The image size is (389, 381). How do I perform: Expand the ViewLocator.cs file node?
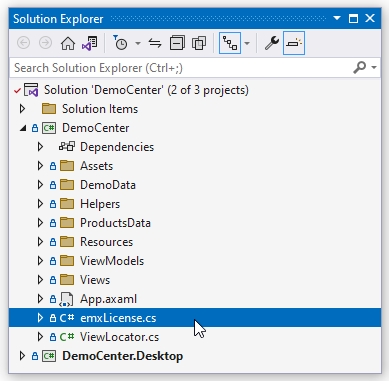(40, 337)
